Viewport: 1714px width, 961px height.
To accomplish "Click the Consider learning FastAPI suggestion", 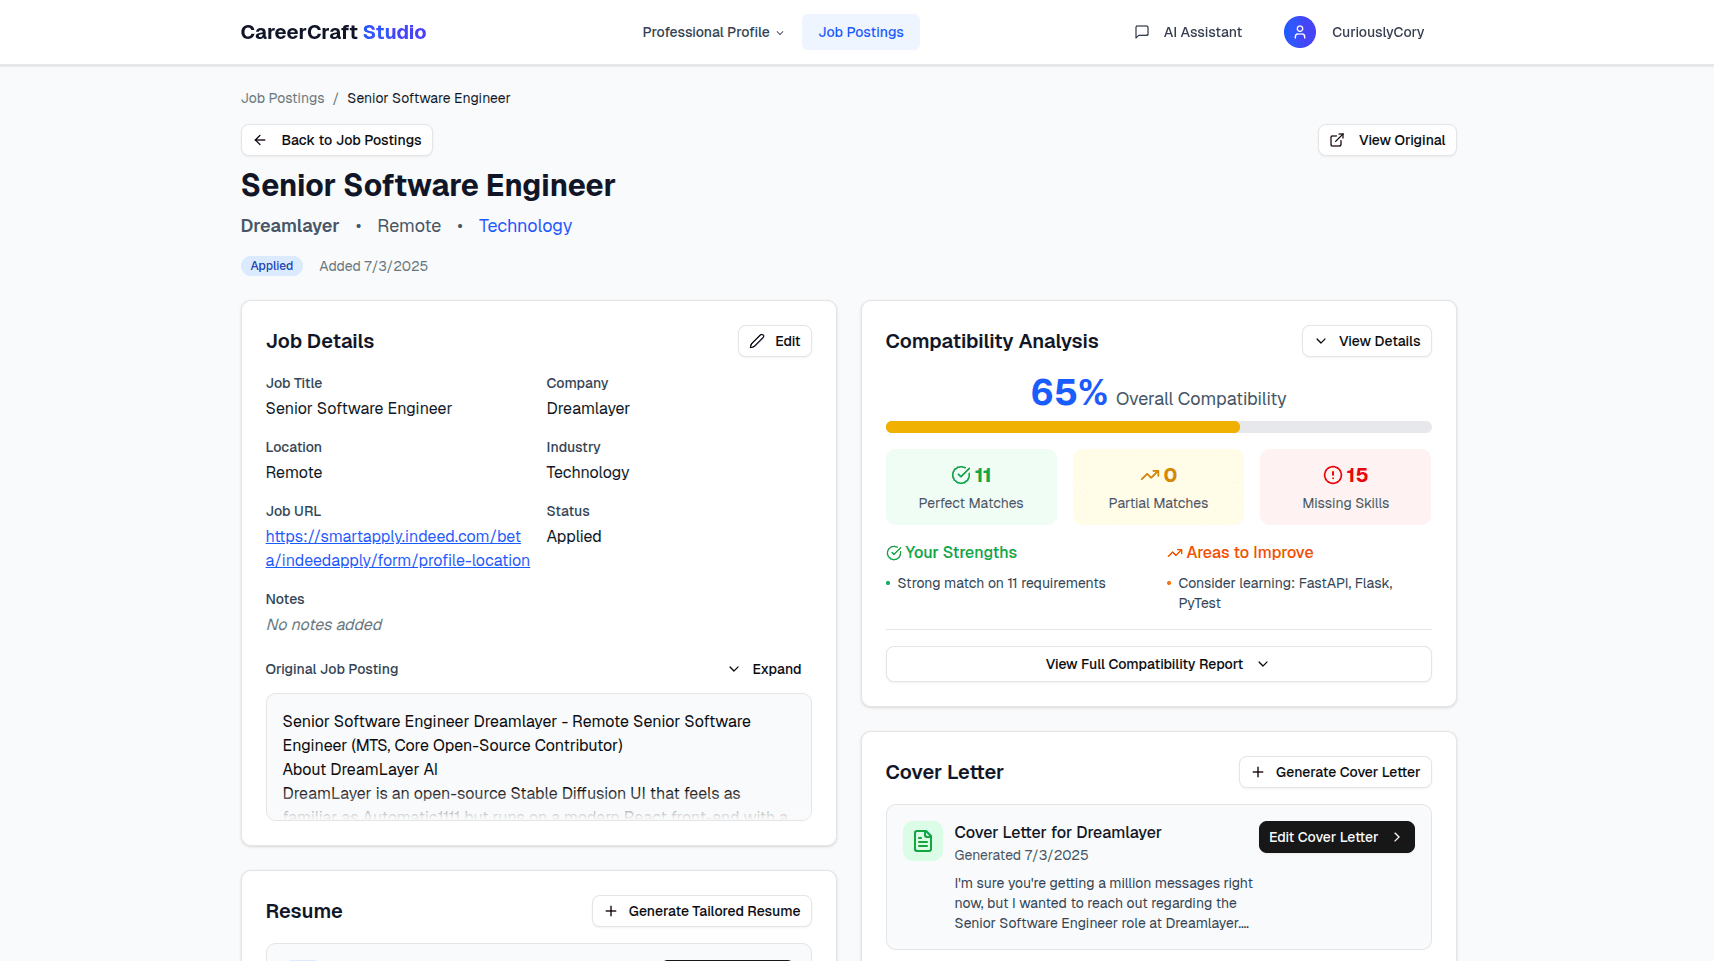I will click(1285, 593).
